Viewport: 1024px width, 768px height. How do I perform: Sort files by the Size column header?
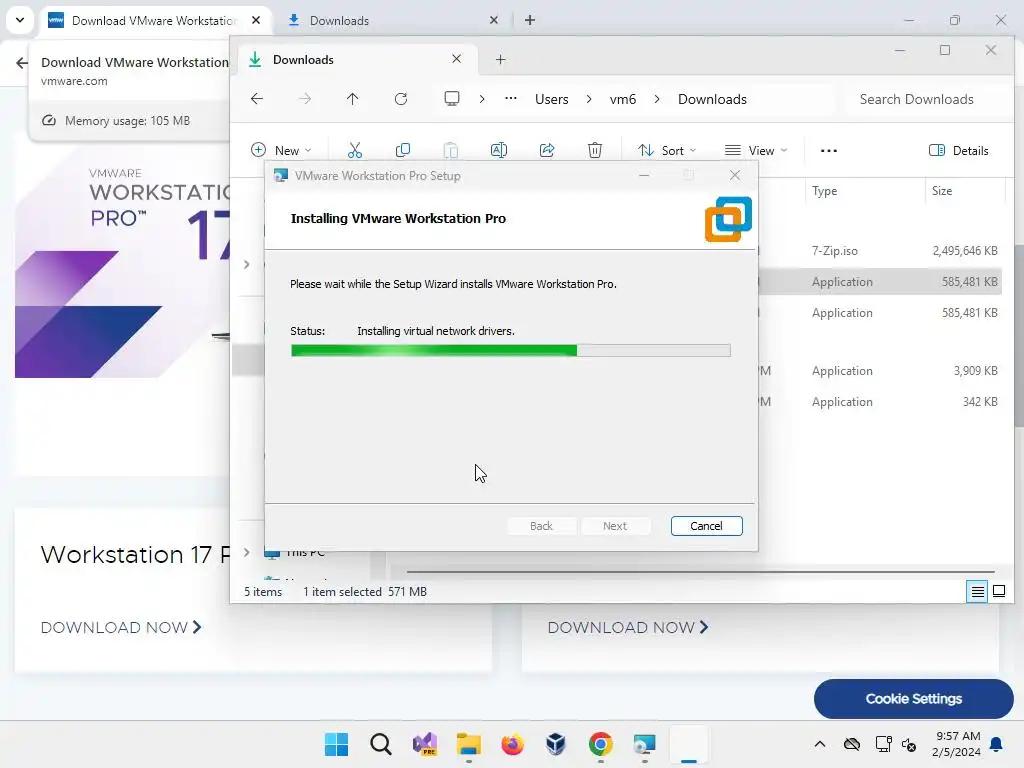pyautogui.click(x=942, y=191)
